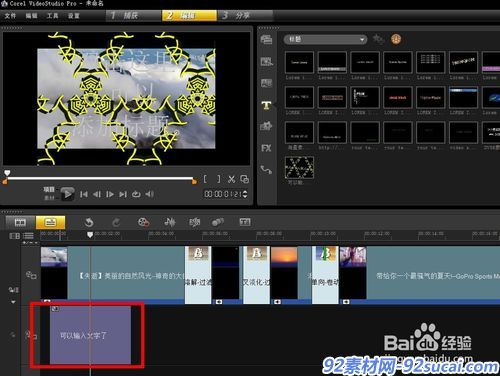The width and height of the screenshot is (500, 376).
Task: Switch to the 1 Capture step tab
Action: click(x=134, y=15)
